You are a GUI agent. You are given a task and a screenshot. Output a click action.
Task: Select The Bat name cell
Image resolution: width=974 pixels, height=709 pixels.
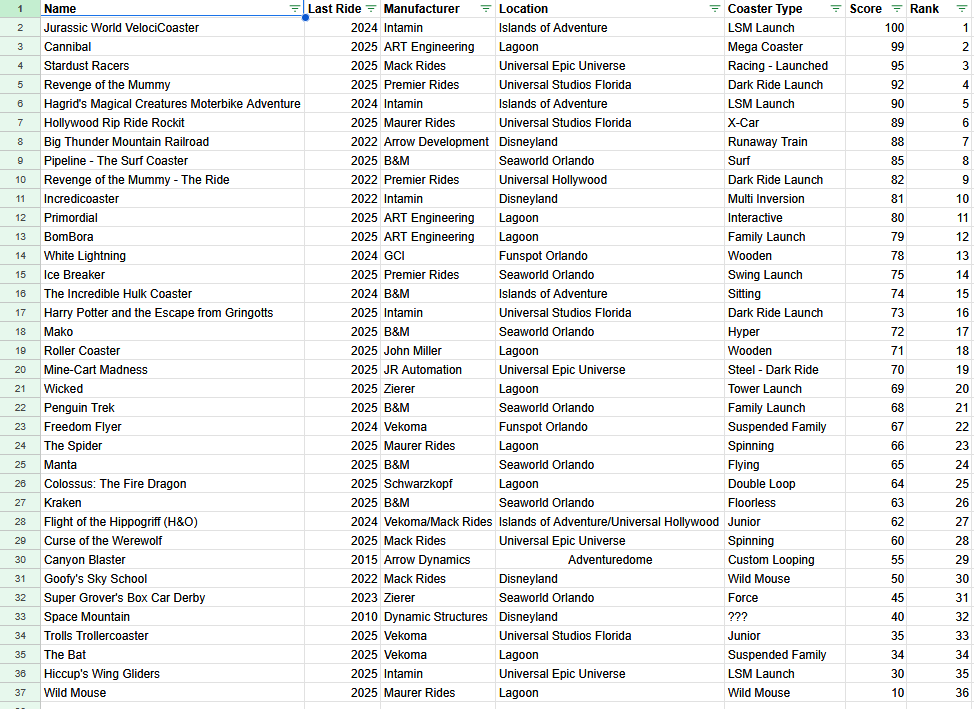[x=173, y=655]
